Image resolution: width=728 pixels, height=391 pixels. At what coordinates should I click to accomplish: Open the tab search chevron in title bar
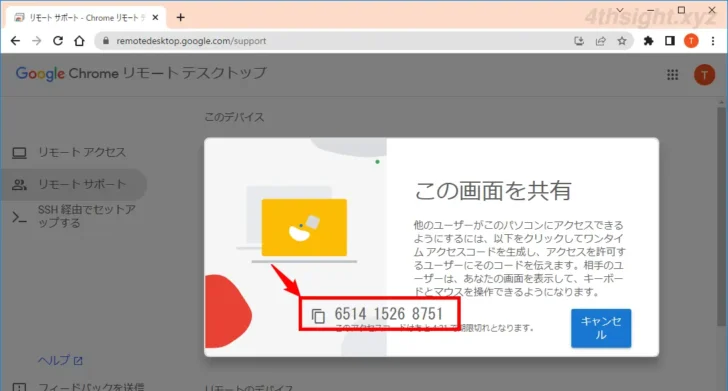(x=620, y=10)
